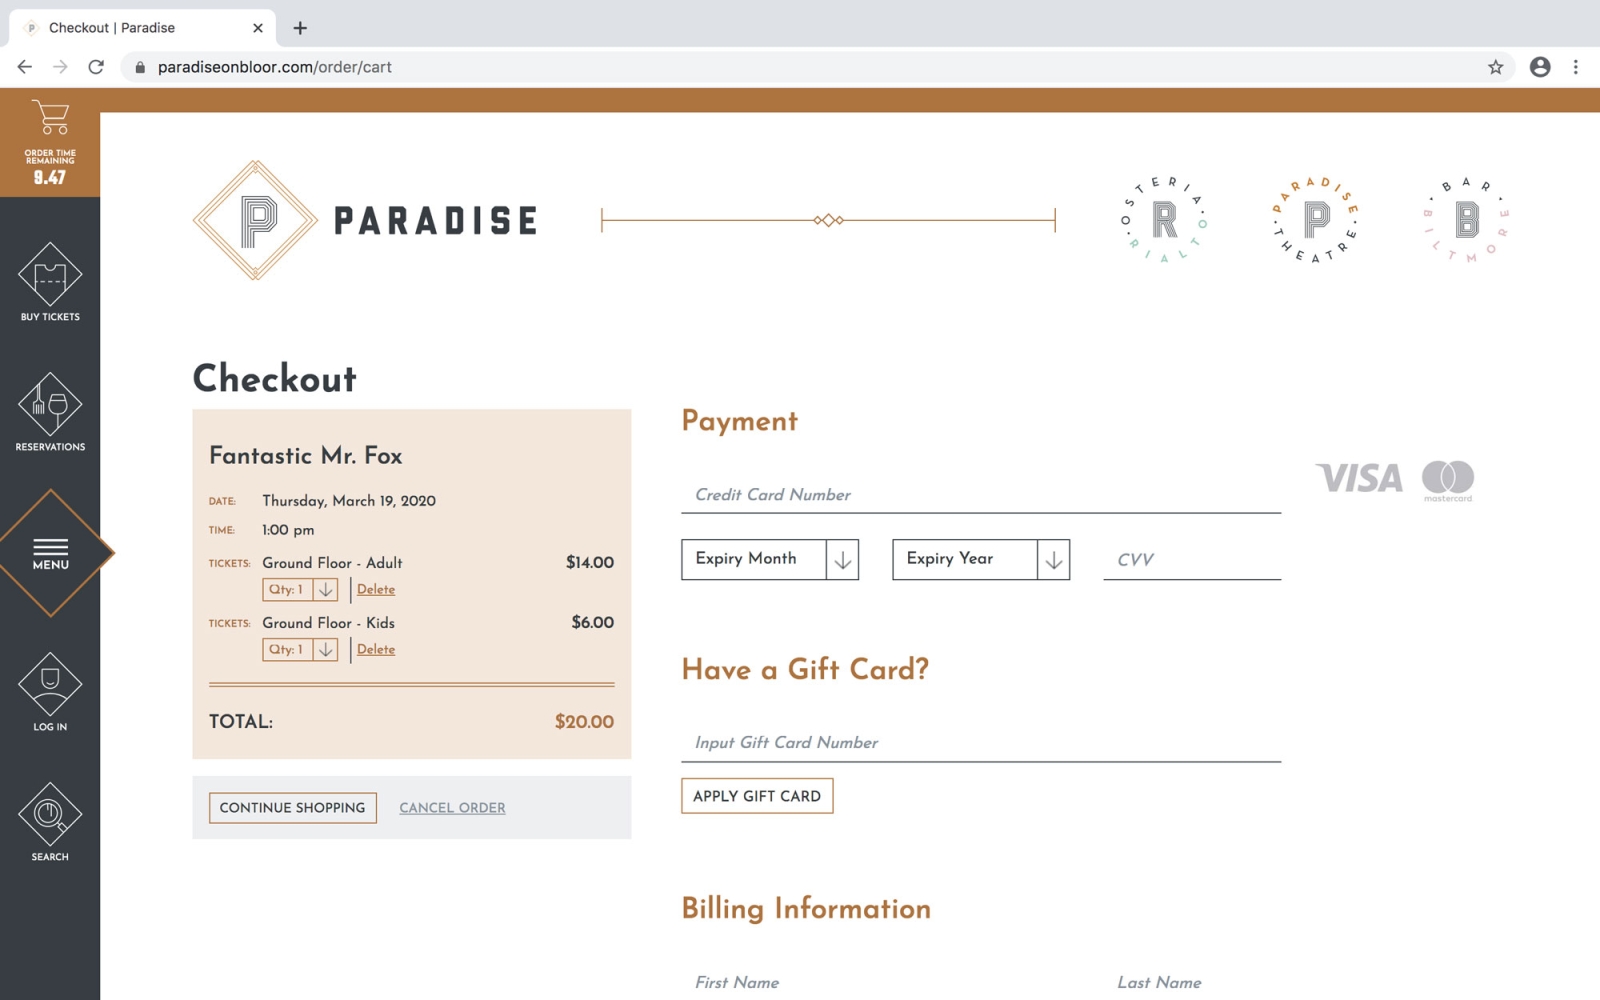The image size is (1600, 1000).
Task: Focus the Input Gift Card Number field
Action: pos(981,743)
